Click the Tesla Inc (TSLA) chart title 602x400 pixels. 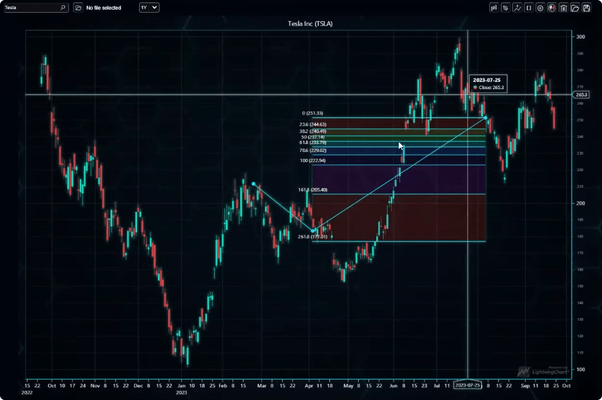(x=310, y=24)
